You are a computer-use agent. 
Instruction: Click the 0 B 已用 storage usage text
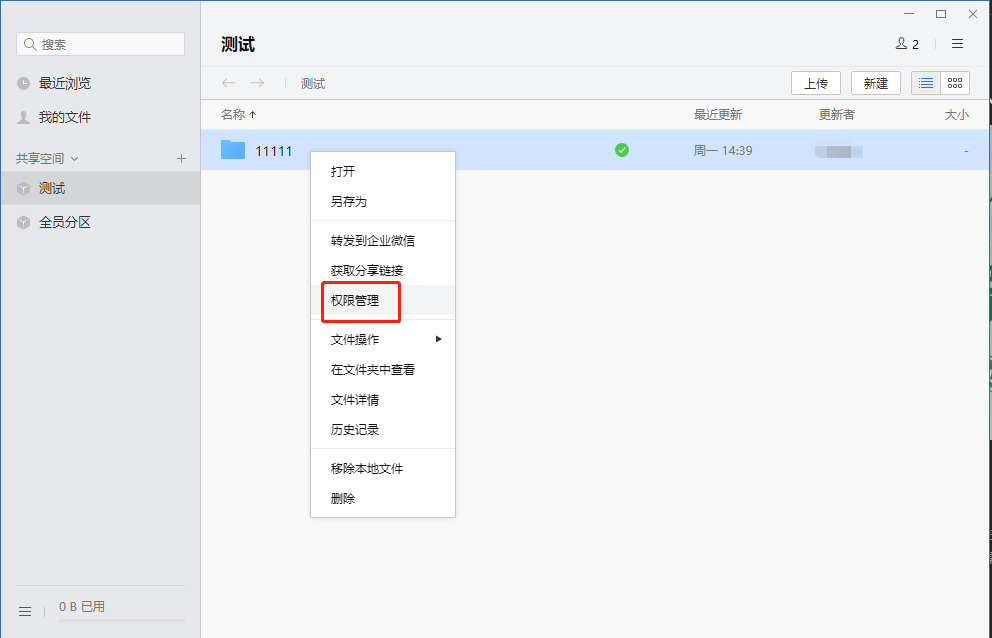[x=82, y=606]
